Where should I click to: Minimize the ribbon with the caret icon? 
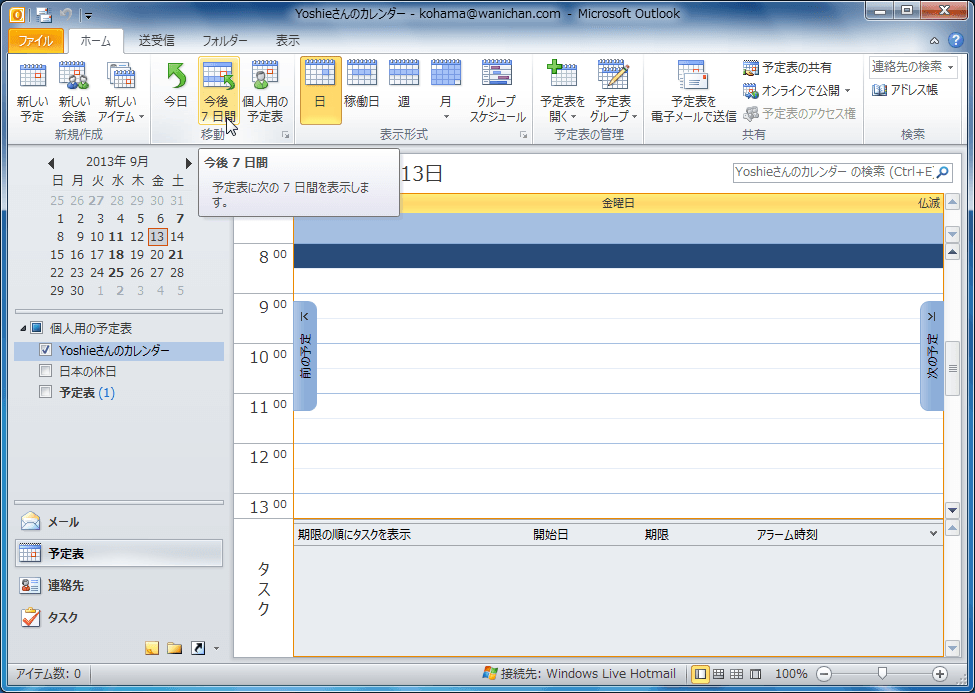934,41
